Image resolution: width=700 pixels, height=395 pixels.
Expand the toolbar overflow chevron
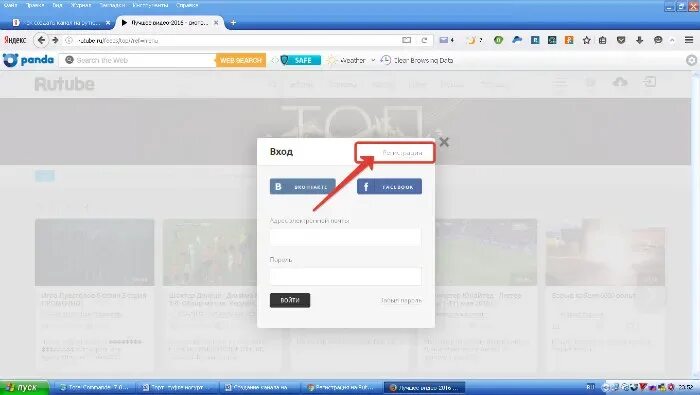click(672, 40)
